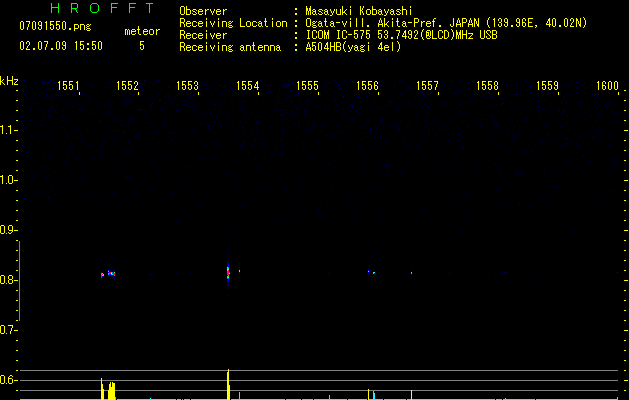629x400 pixels.
Task: Click the HROFFT title text
Action: click(102, 8)
